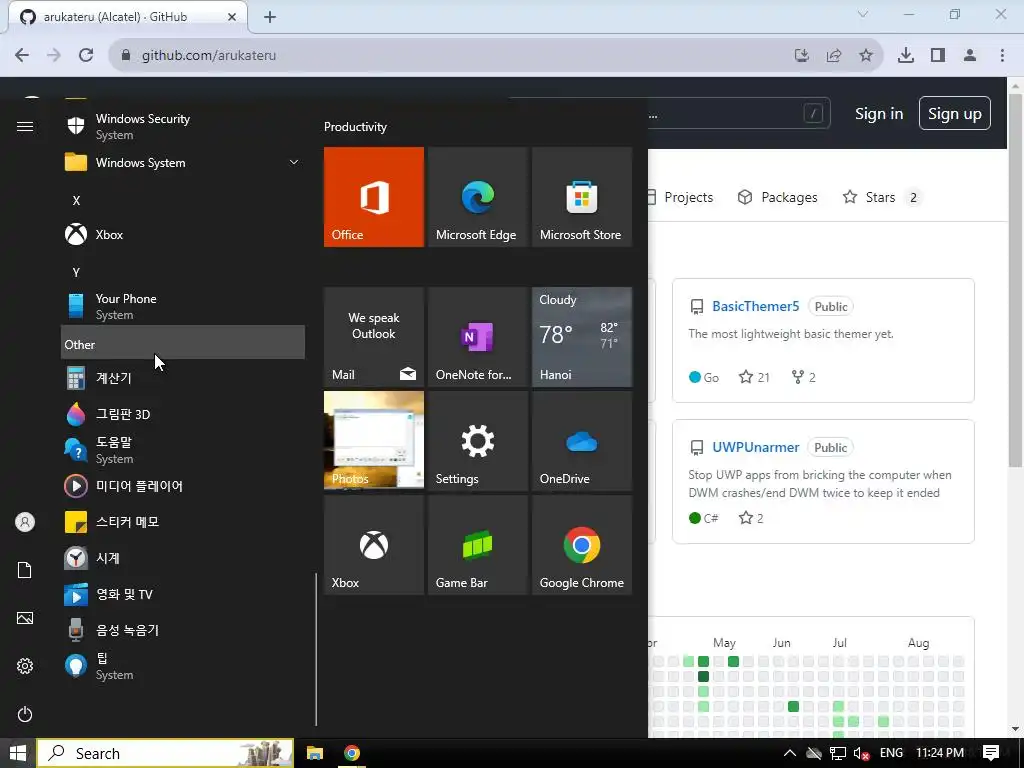Open the BasicThemer5 repository link

click(x=756, y=306)
